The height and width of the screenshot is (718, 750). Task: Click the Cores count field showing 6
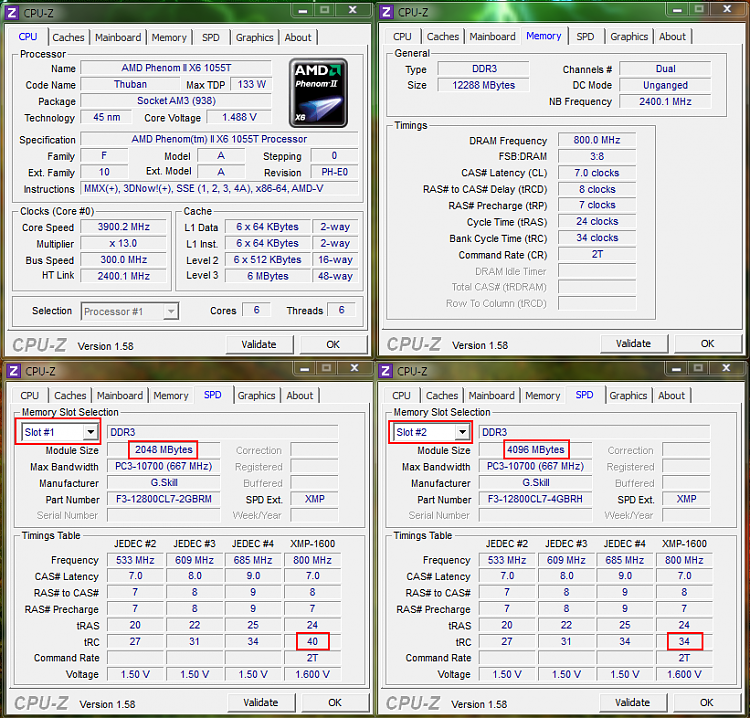click(x=256, y=310)
